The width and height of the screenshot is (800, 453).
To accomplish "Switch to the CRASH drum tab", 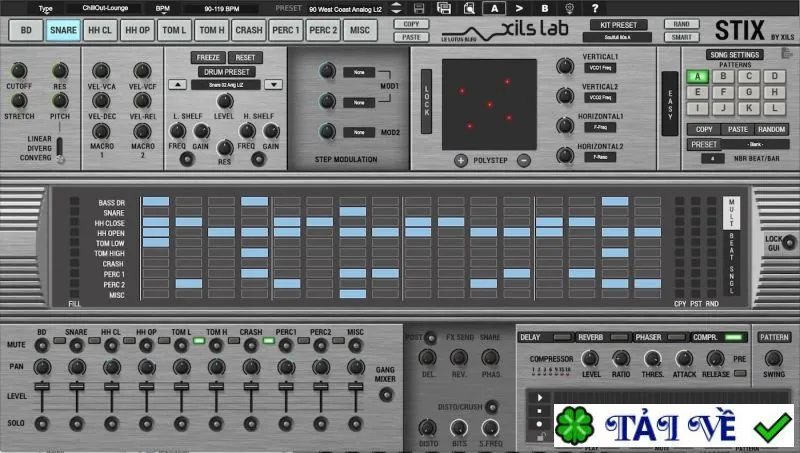I will click(248, 30).
